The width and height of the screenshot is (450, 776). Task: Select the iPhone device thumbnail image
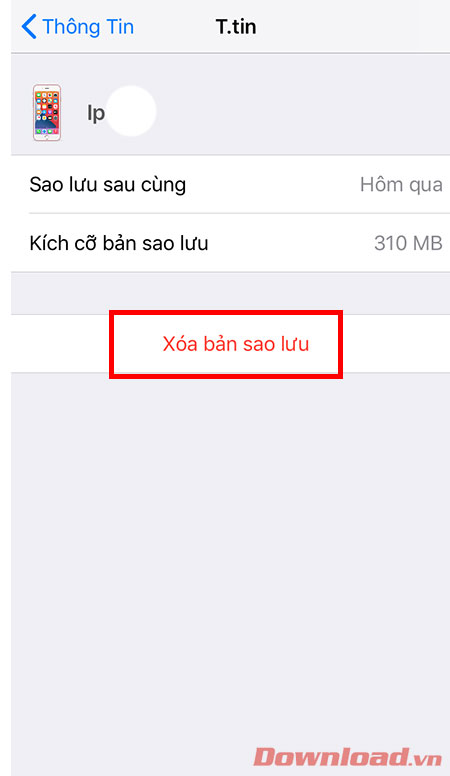(x=47, y=113)
